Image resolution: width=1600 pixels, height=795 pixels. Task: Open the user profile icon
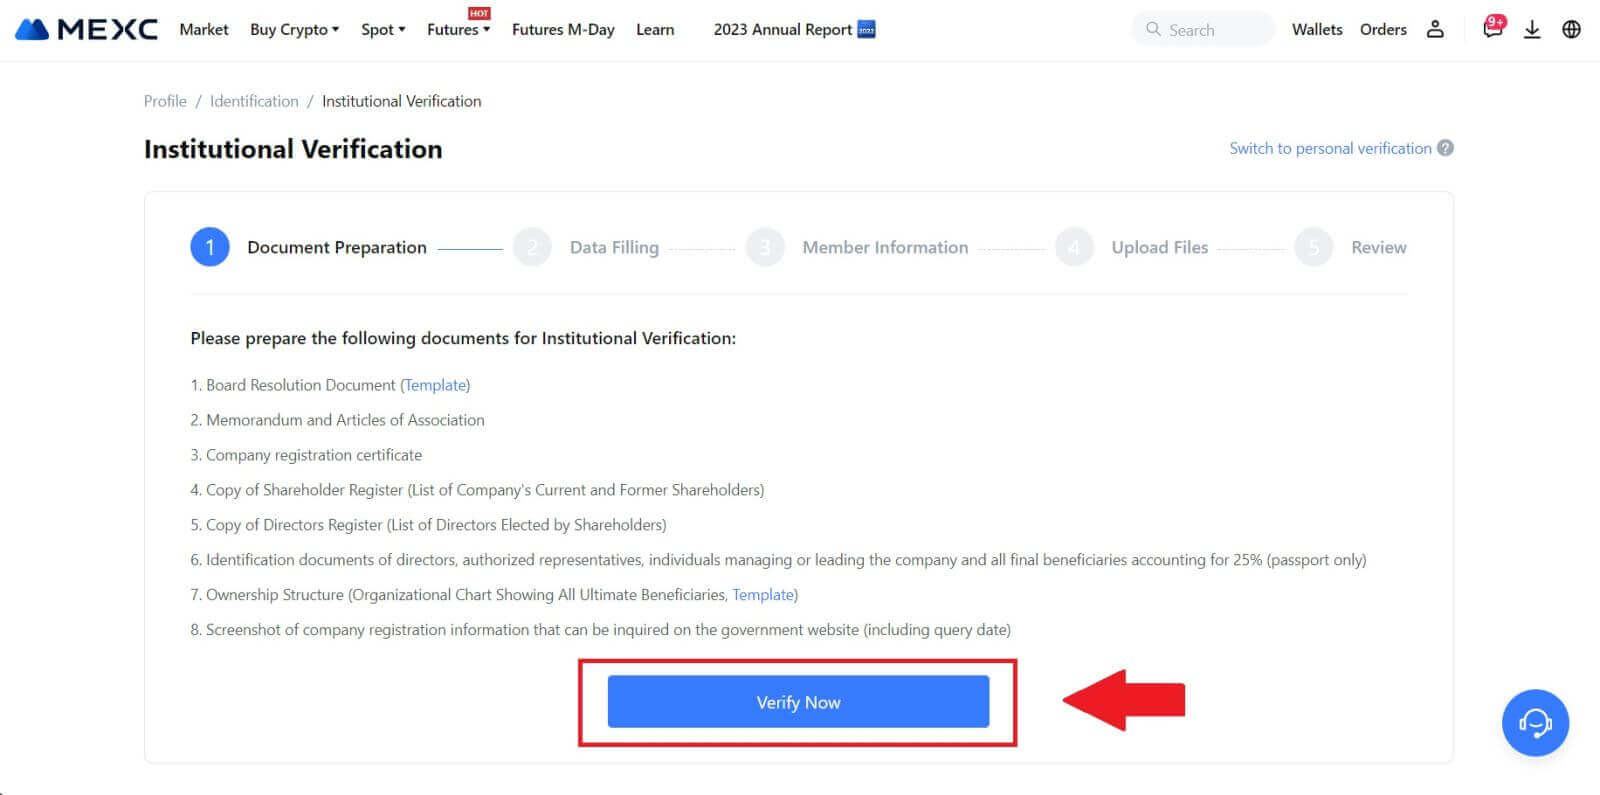1435,30
